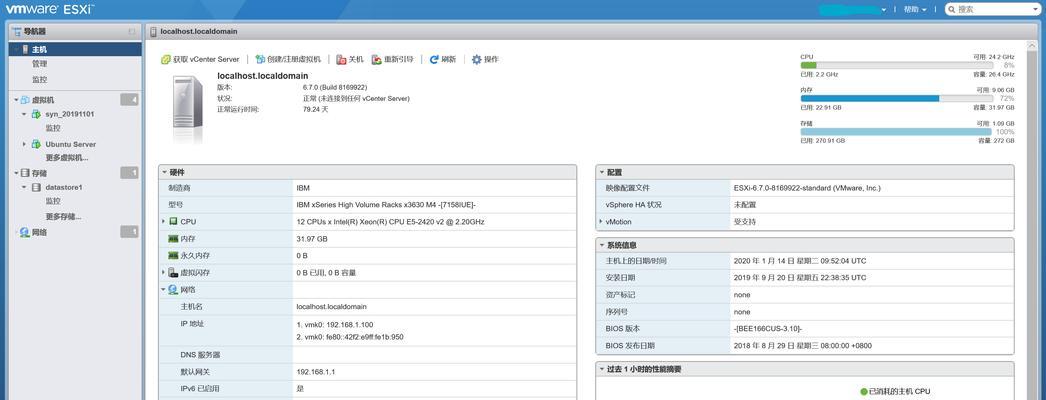Click the Ubuntu Server VM icon
This screenshot has height=400, width=1046.
pos(36,144)
